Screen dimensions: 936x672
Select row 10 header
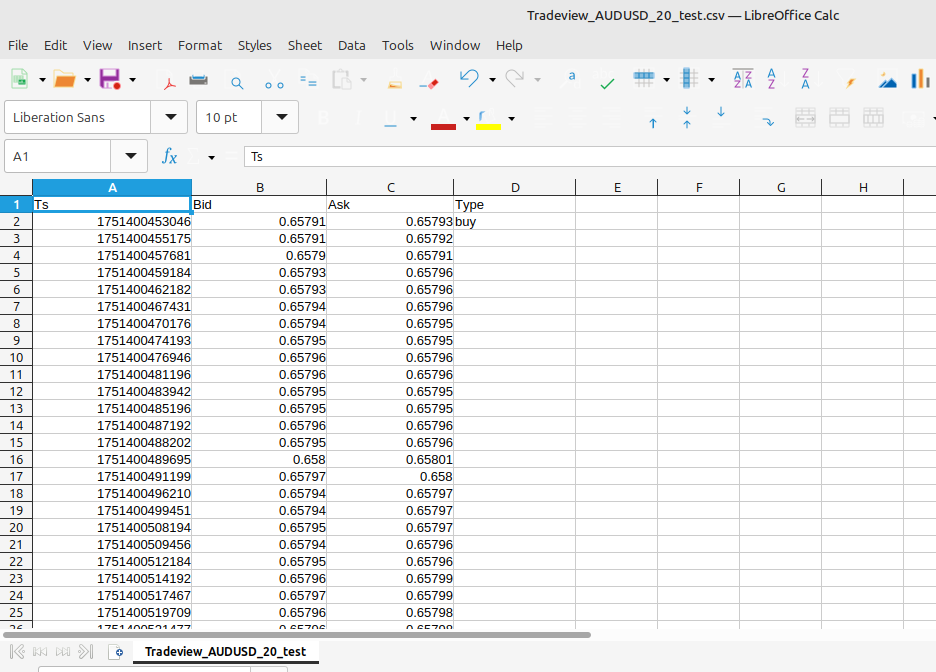(x=16, y=357)
